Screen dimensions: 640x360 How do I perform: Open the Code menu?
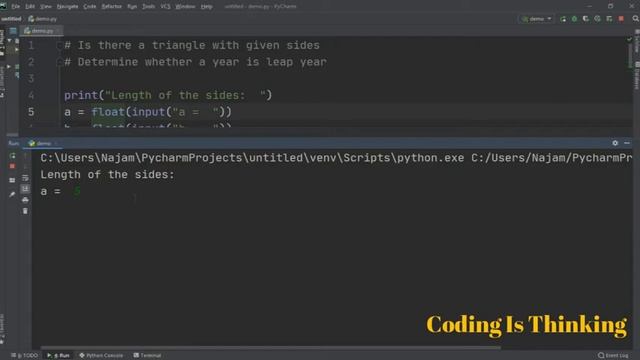(89, 7)
